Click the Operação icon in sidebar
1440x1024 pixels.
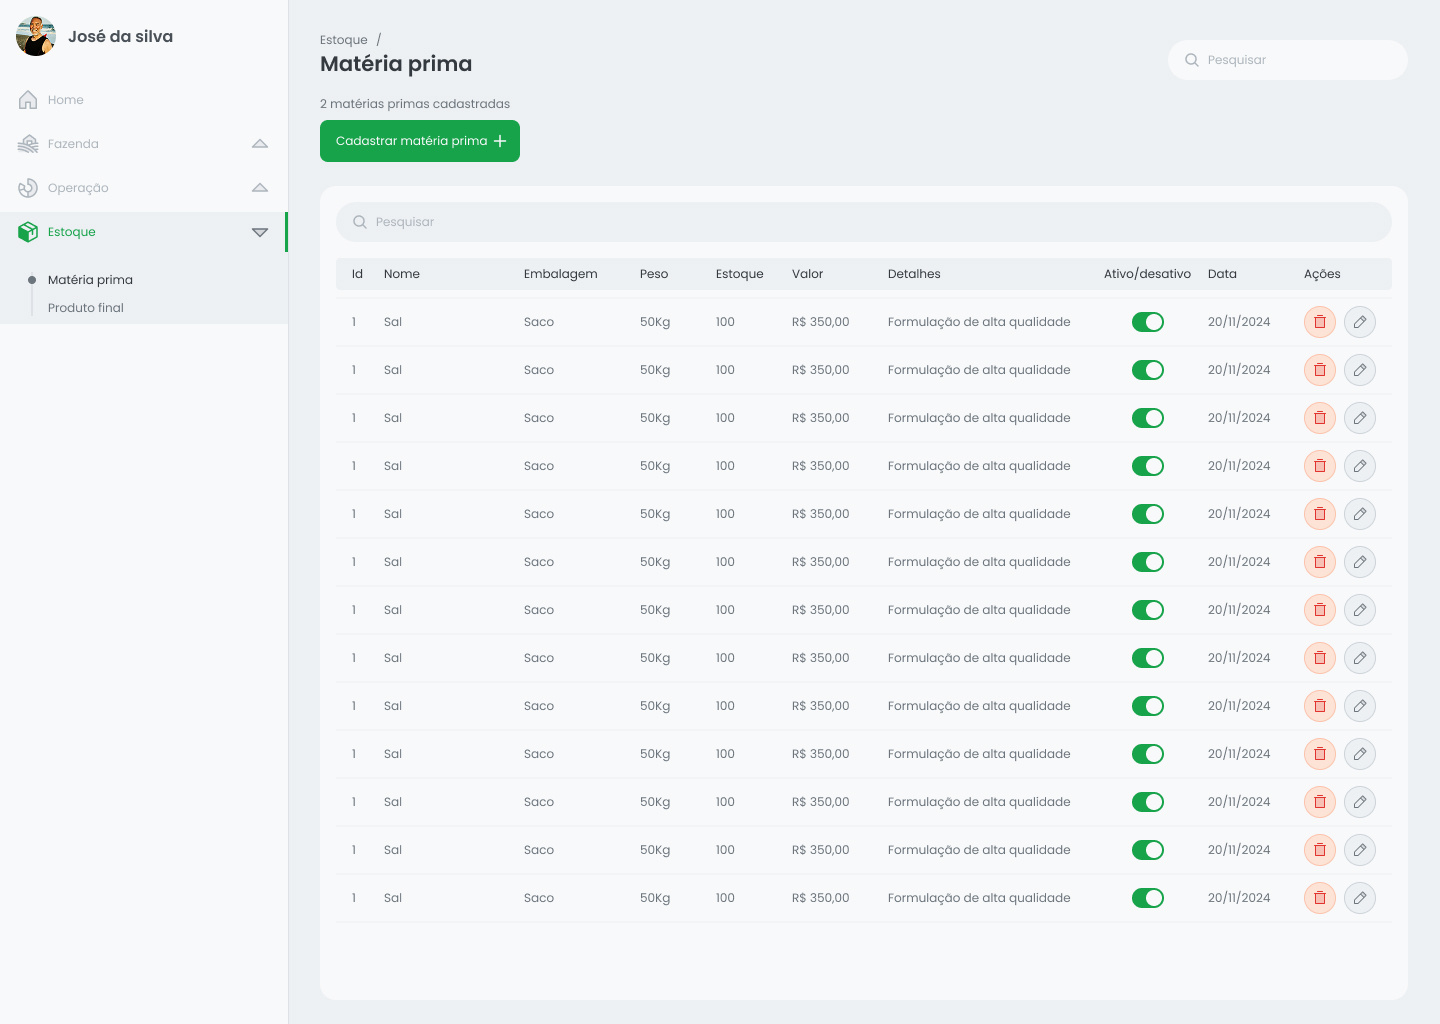28,187
